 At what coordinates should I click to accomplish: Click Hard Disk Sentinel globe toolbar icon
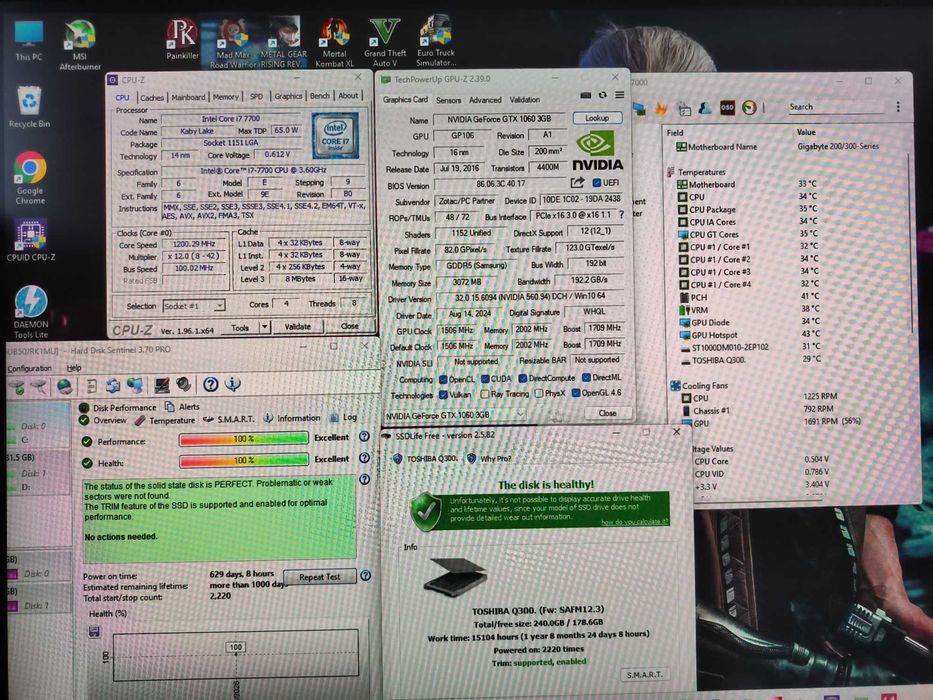64,386
